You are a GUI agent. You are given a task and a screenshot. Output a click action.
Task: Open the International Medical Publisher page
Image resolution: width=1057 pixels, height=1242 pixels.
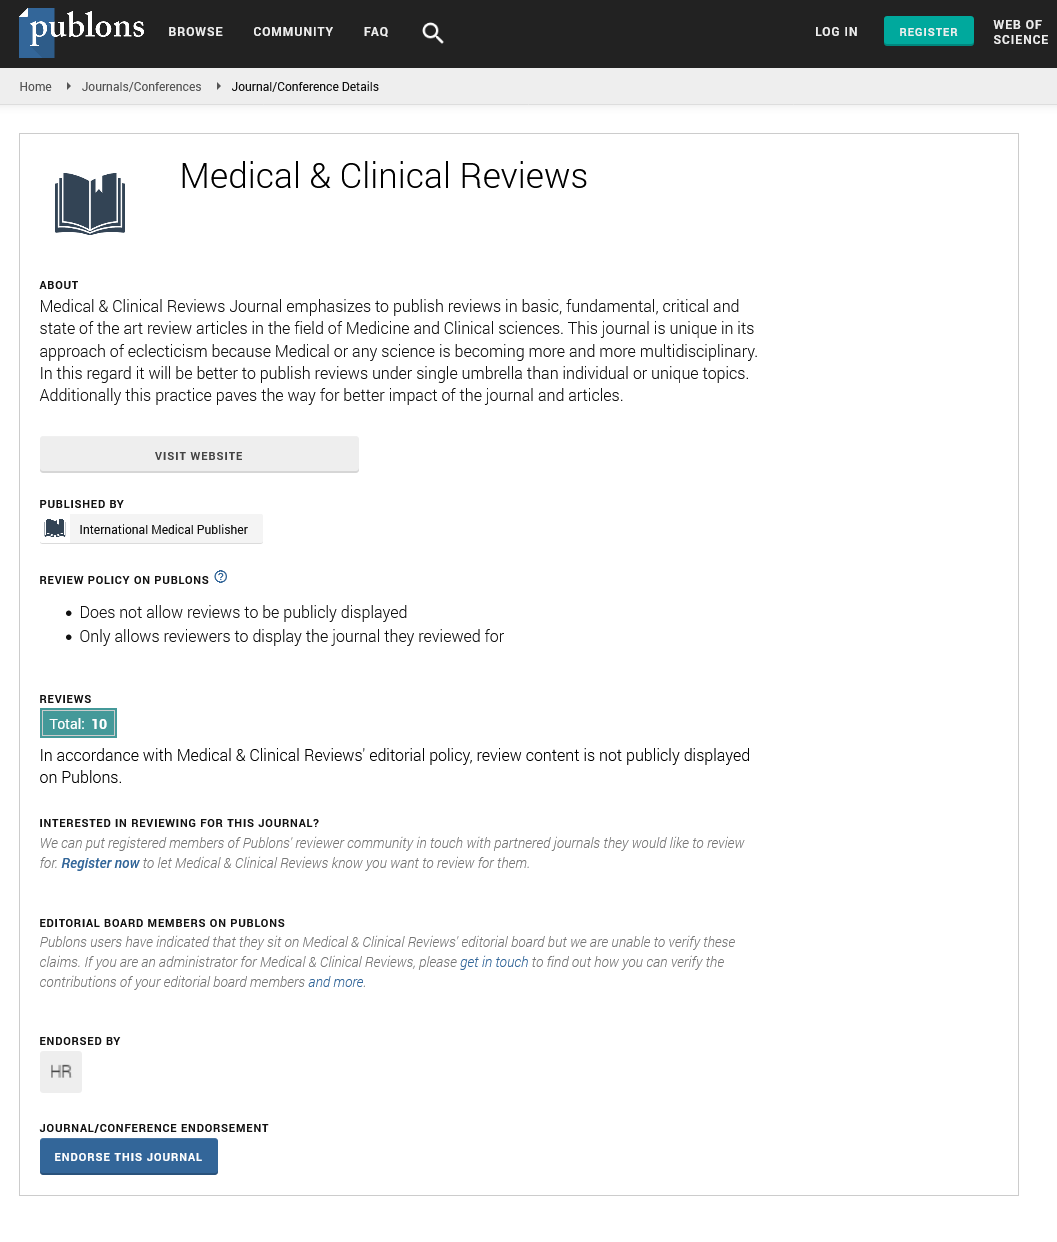164,530
